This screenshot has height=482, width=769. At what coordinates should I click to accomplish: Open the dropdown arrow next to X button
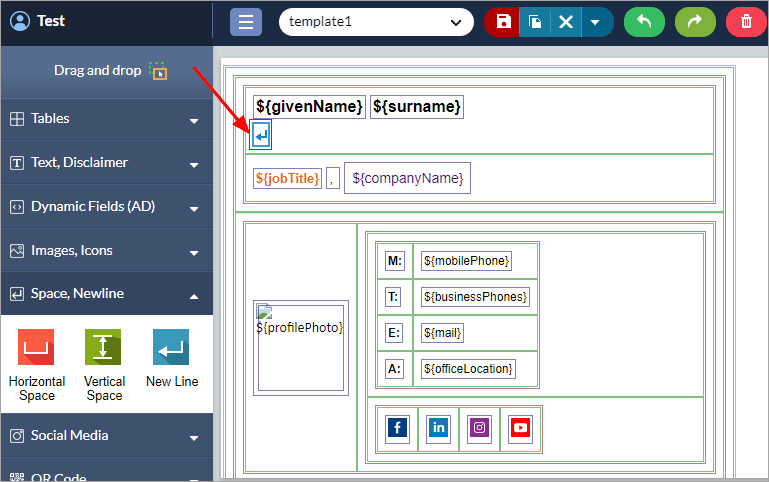pos(596,22)
